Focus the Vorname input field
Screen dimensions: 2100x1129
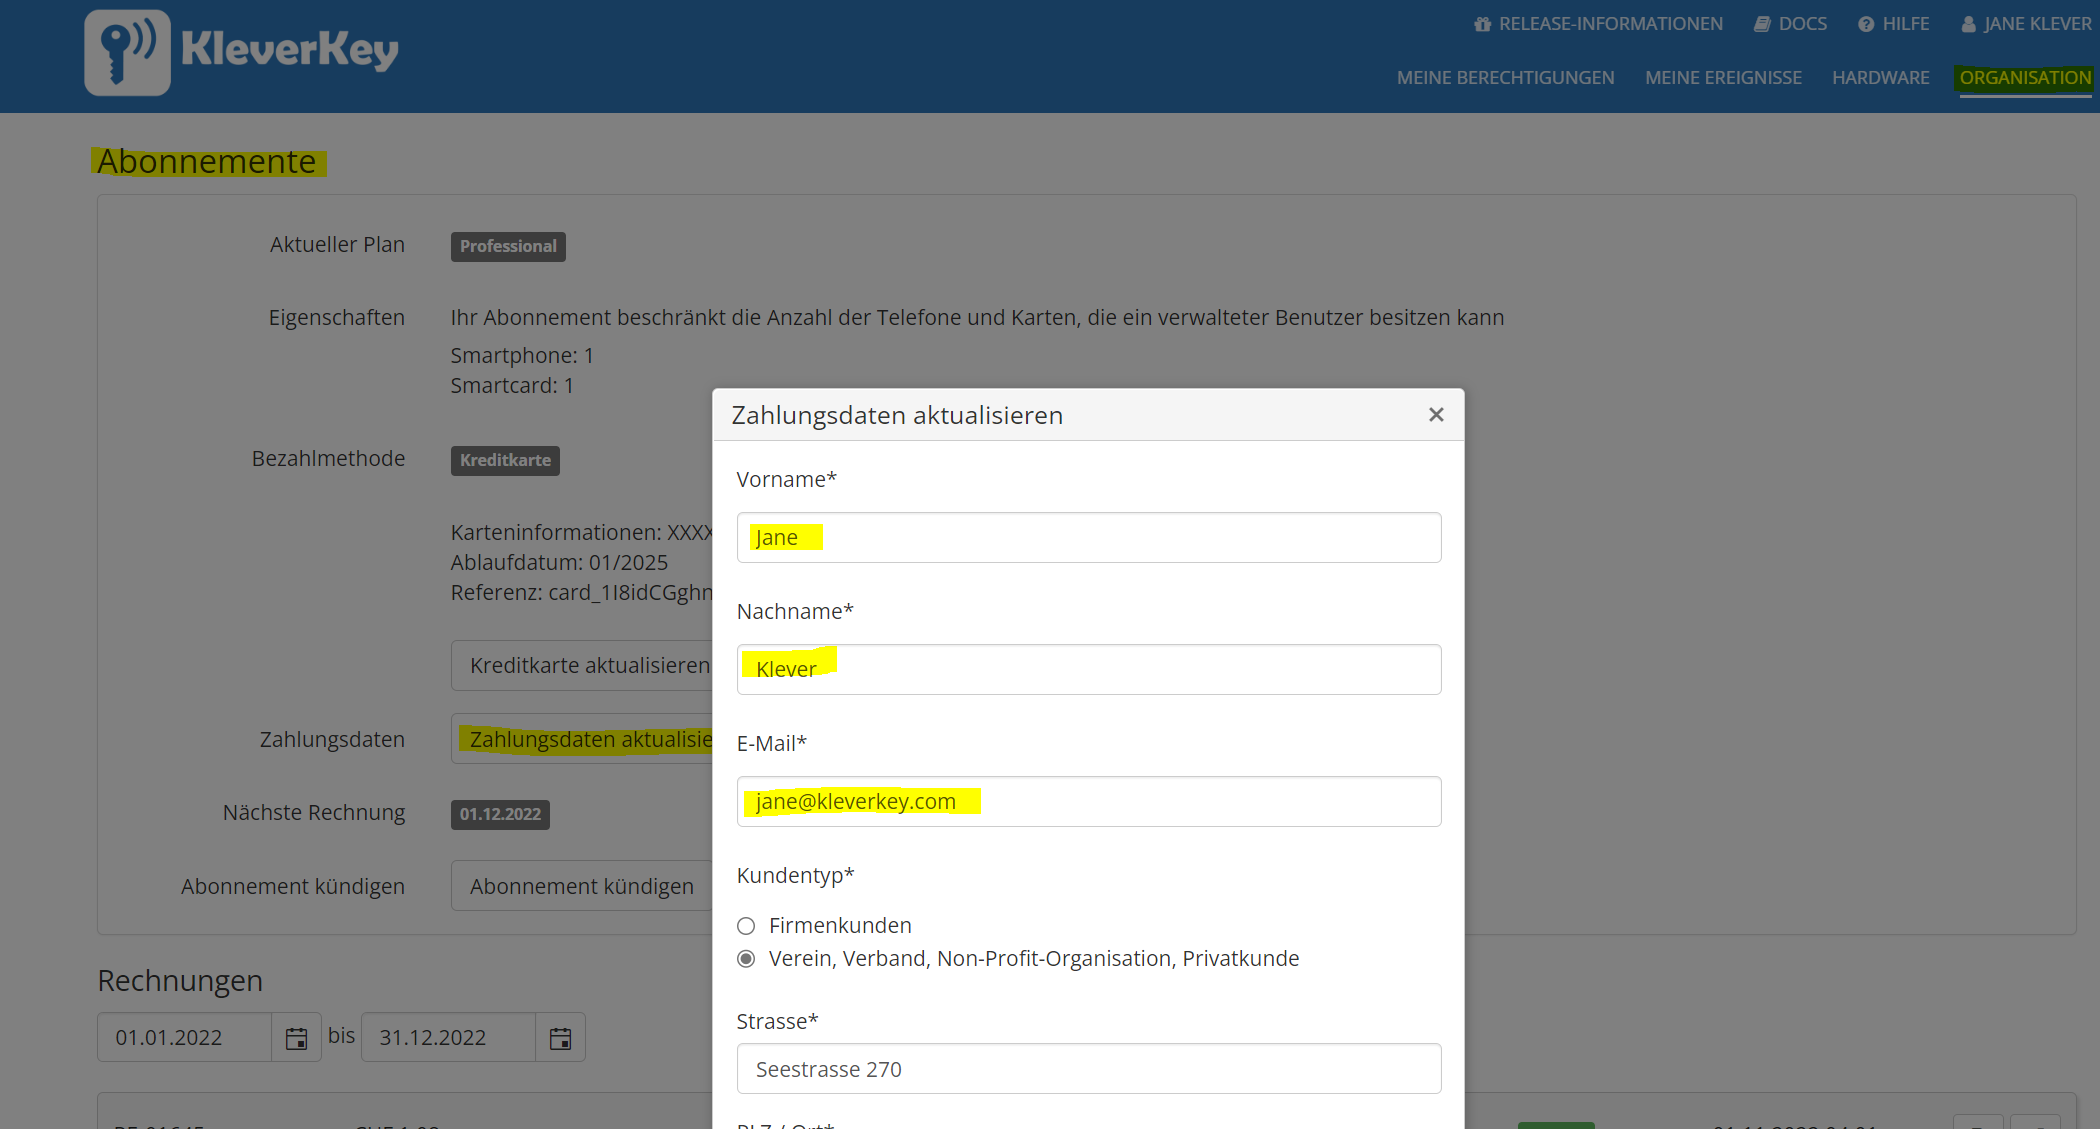(x=1088, y=538)
